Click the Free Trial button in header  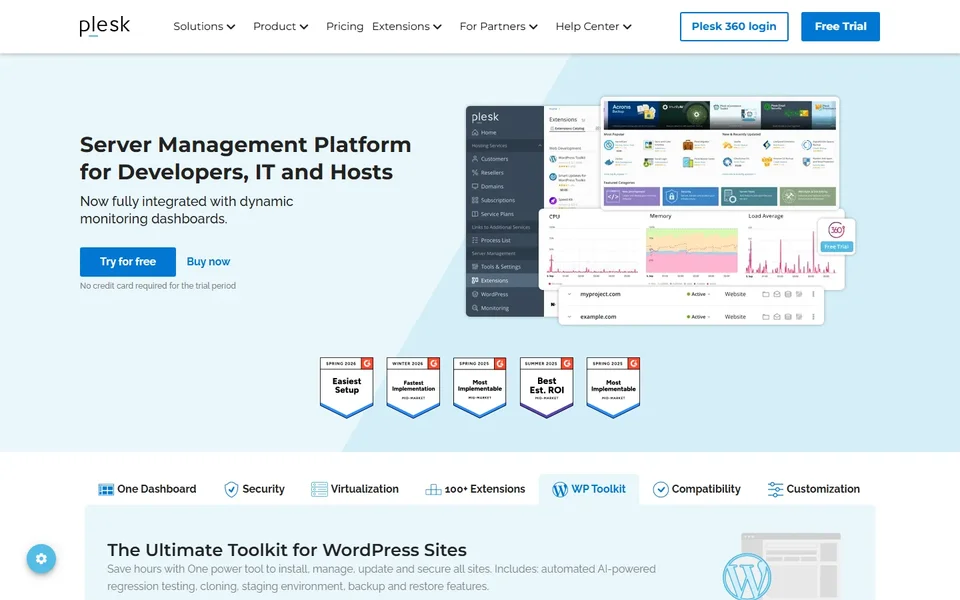(840, 26)
